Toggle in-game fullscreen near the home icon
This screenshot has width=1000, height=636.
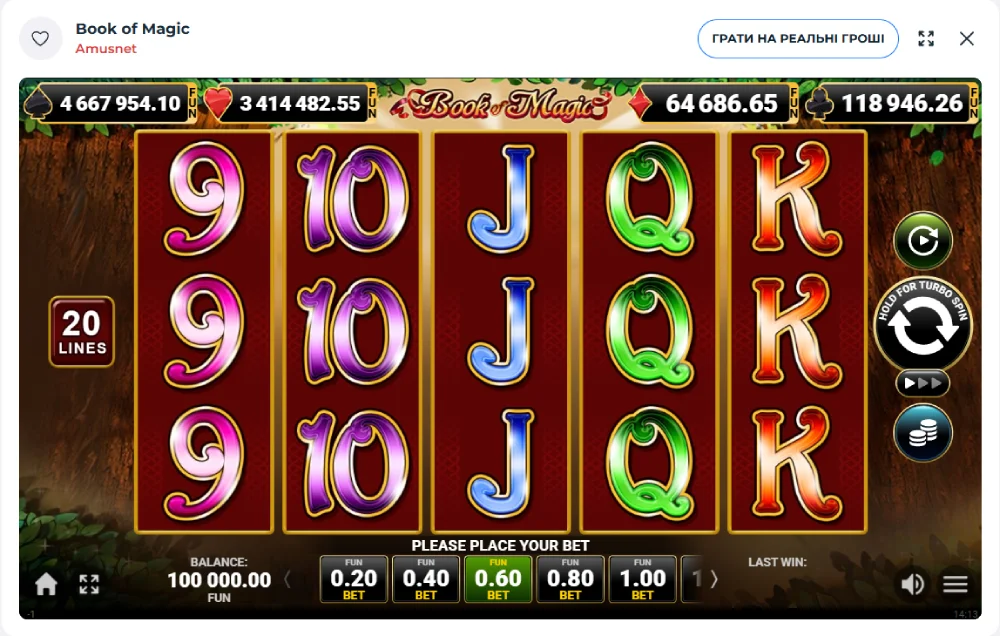(x=89, y=584)
